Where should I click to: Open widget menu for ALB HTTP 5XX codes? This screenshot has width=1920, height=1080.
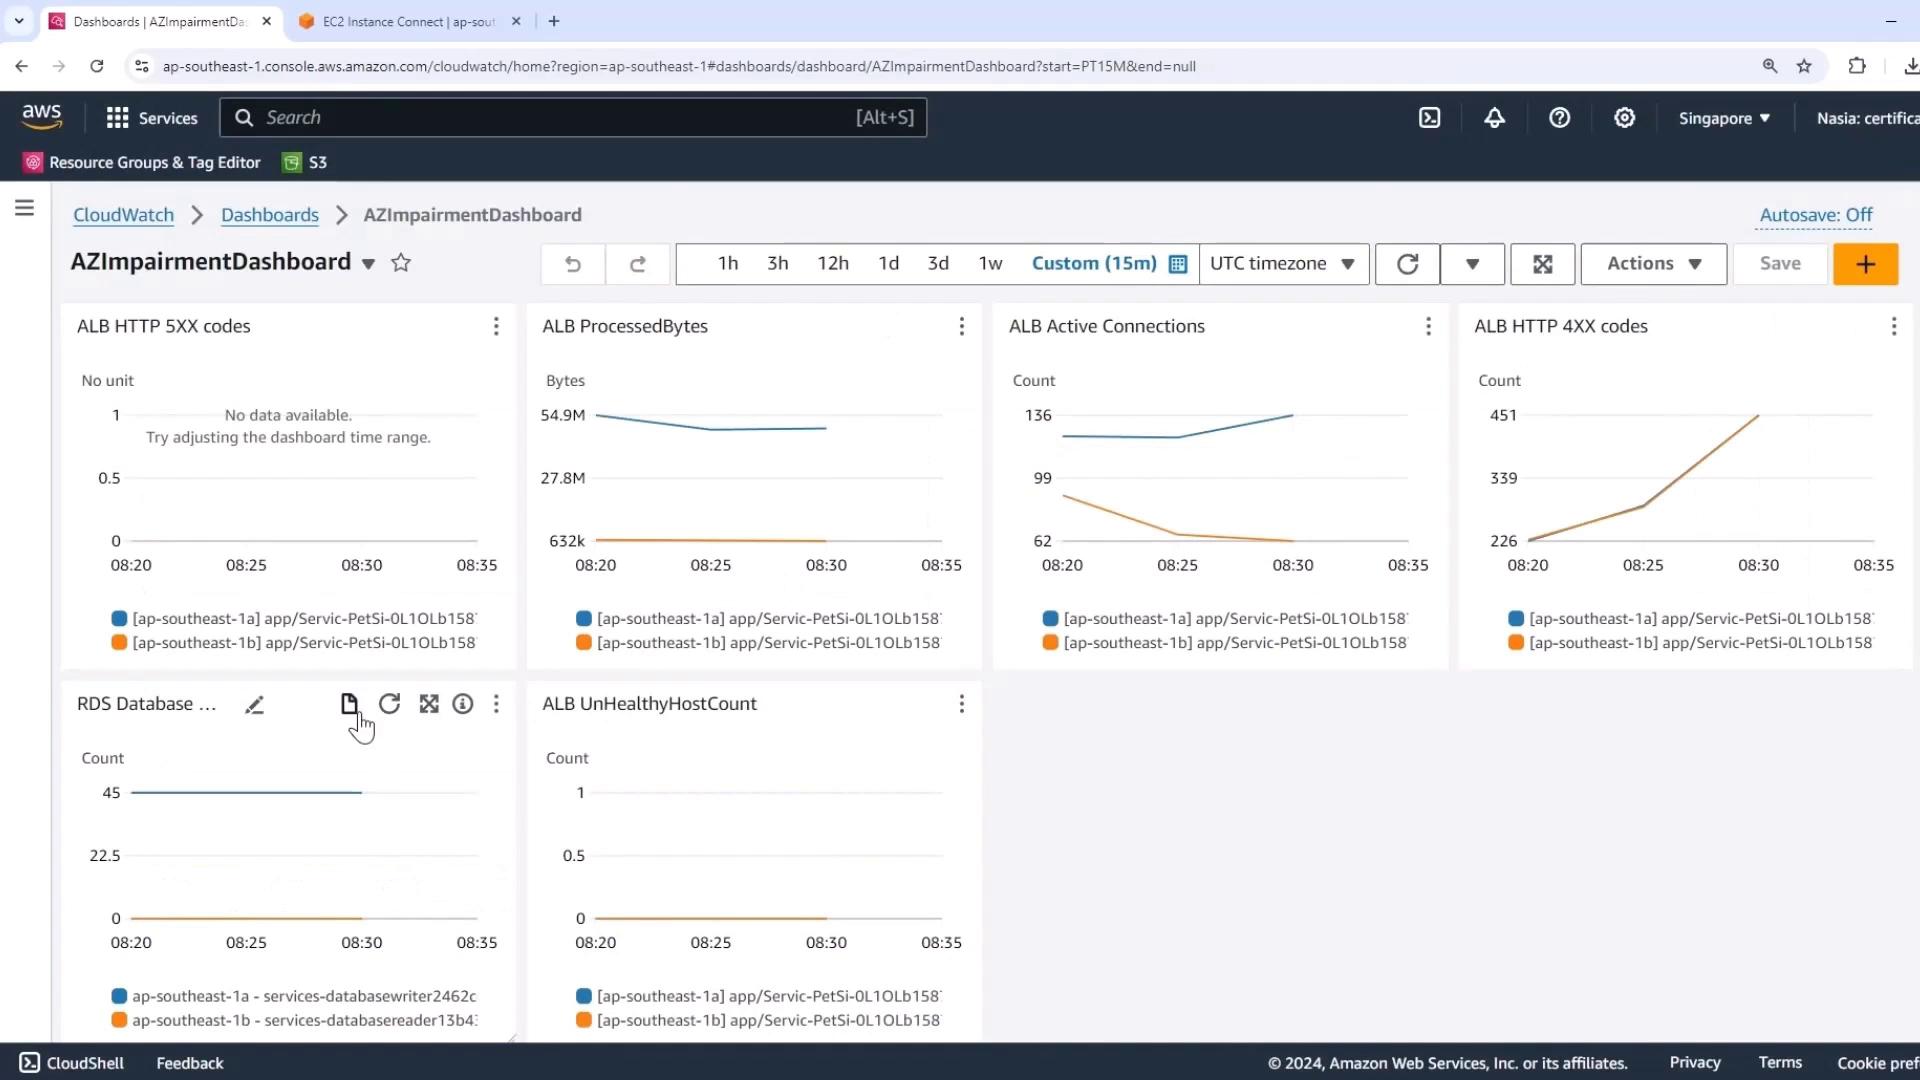coord(496,326)
